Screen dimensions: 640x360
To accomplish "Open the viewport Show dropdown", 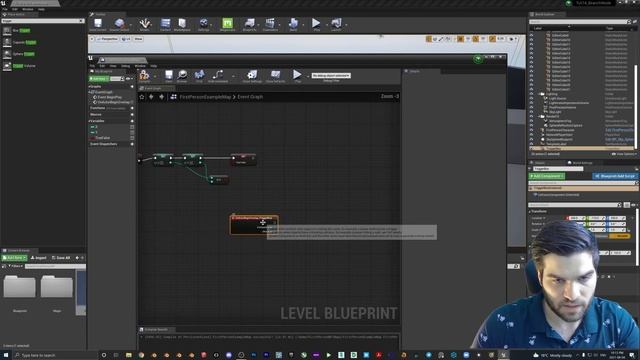I will click(x=138, y=39).
